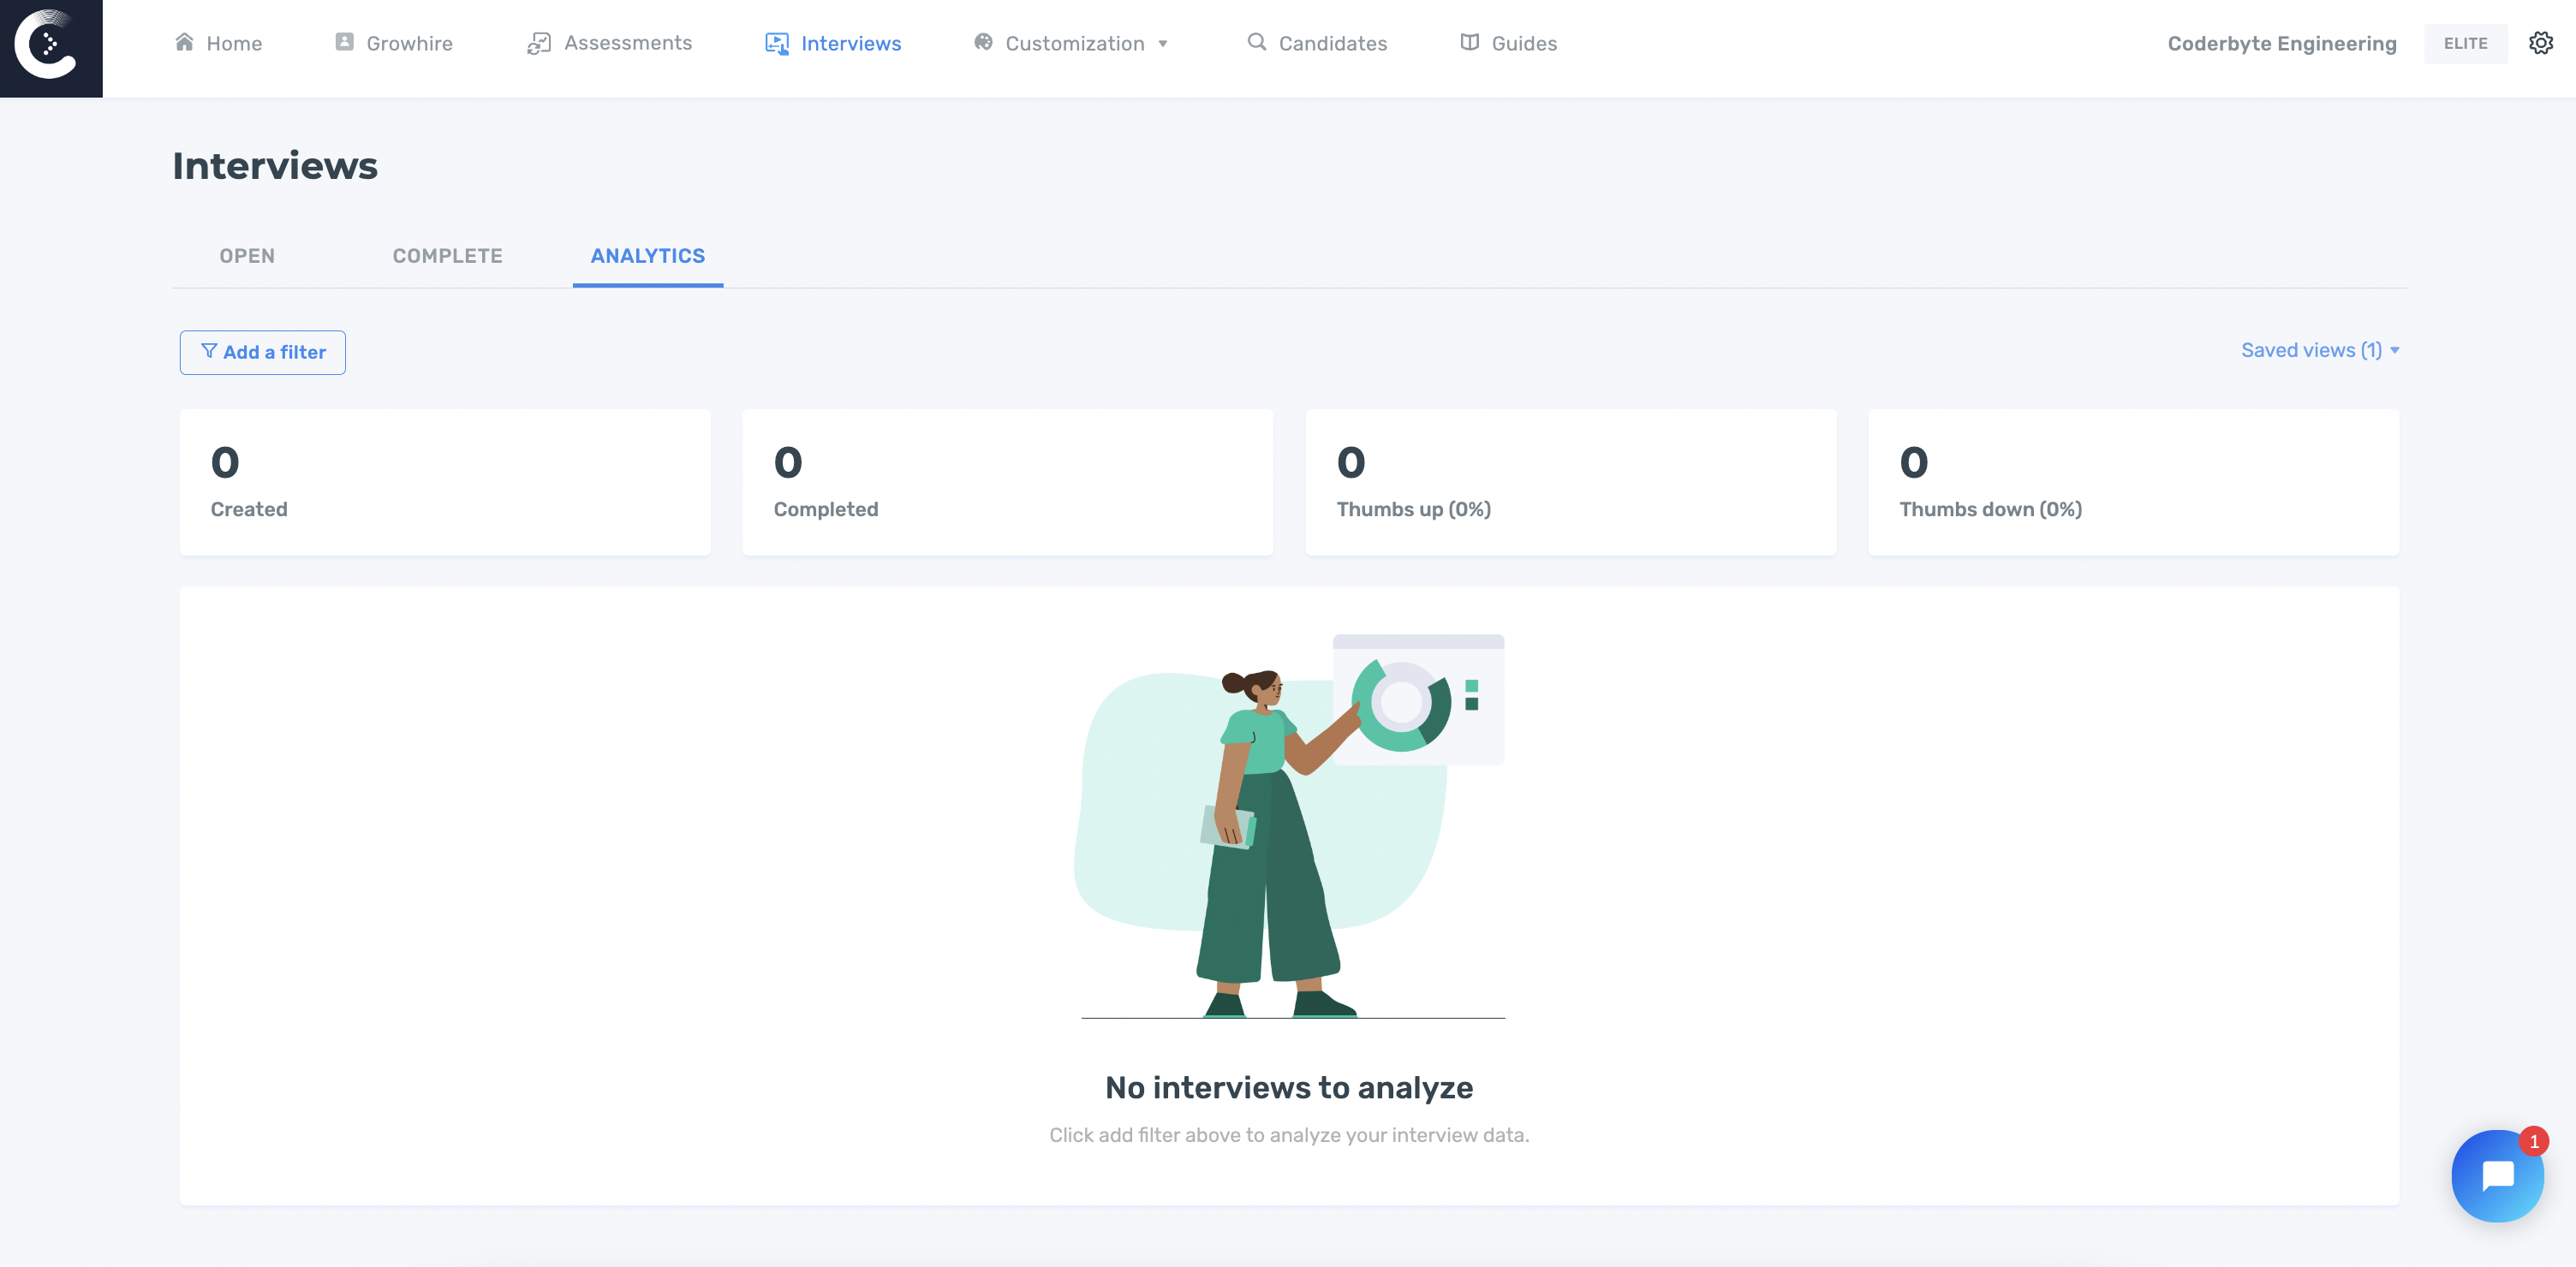The width and height of the screenshot is (2576, 1267).
Task: Click the Customization palette icon
Action: click(983, 42)
